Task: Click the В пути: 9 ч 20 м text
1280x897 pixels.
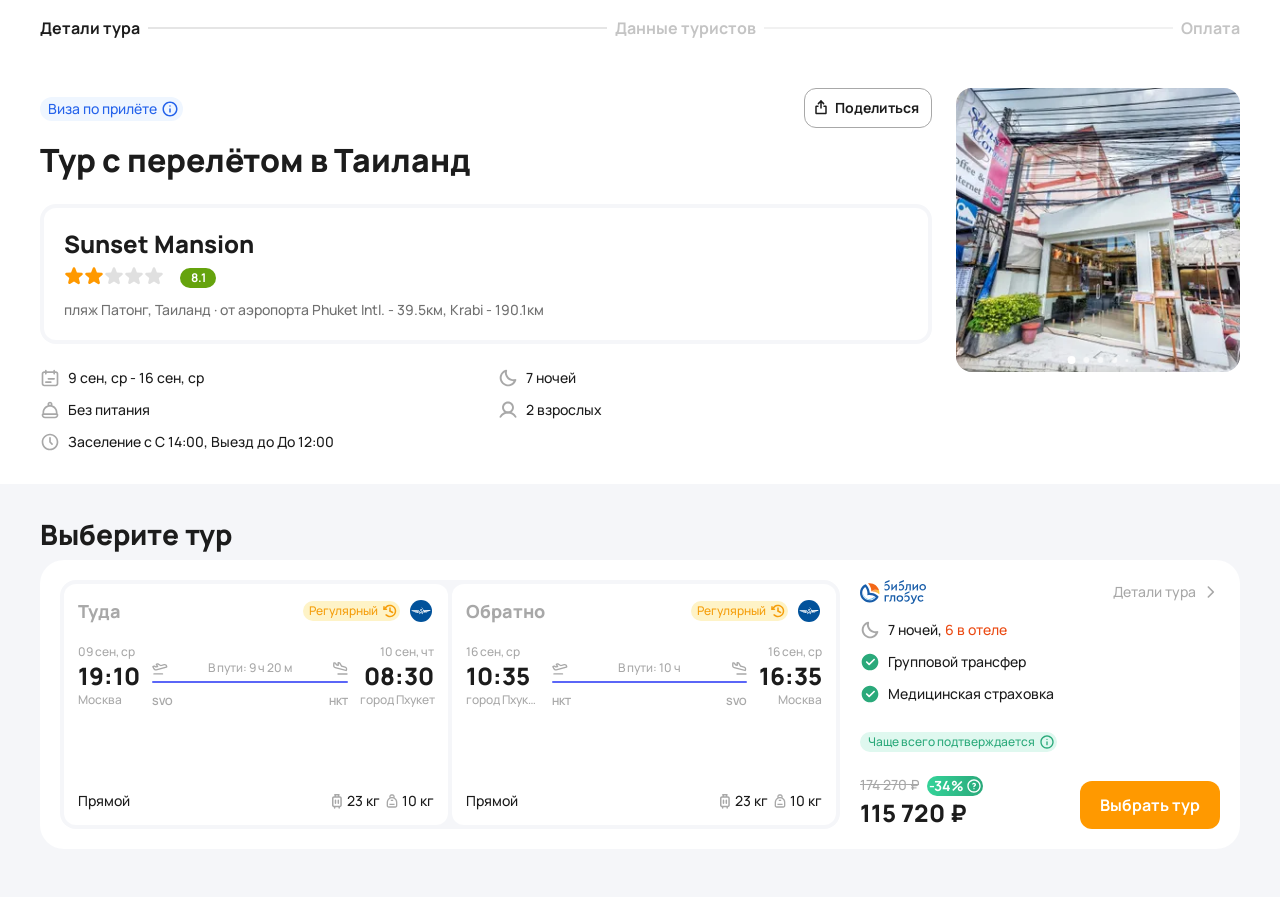Action: (250, 668)
